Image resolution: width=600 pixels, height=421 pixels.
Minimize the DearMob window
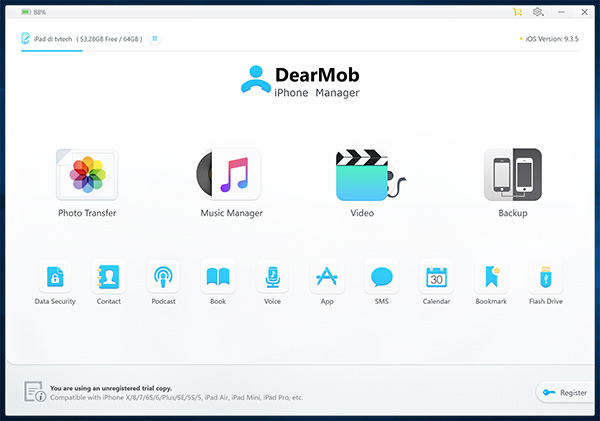[x=561, y=12]
